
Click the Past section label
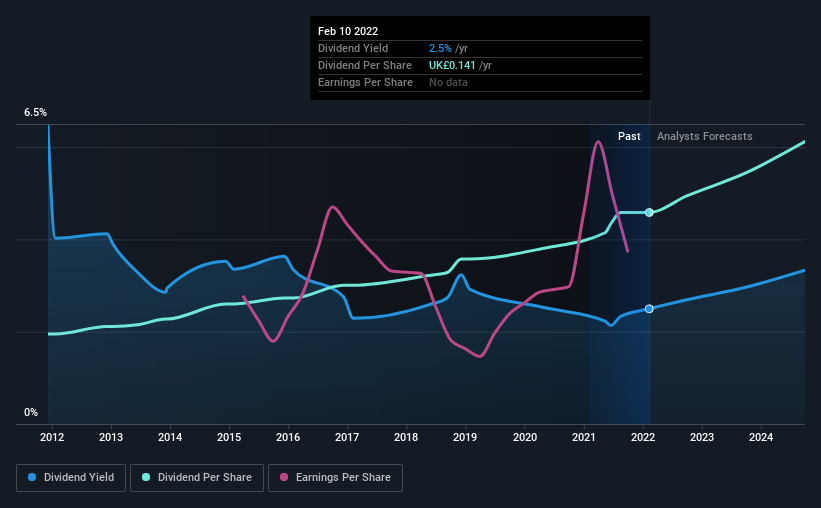tap(629, 136)
